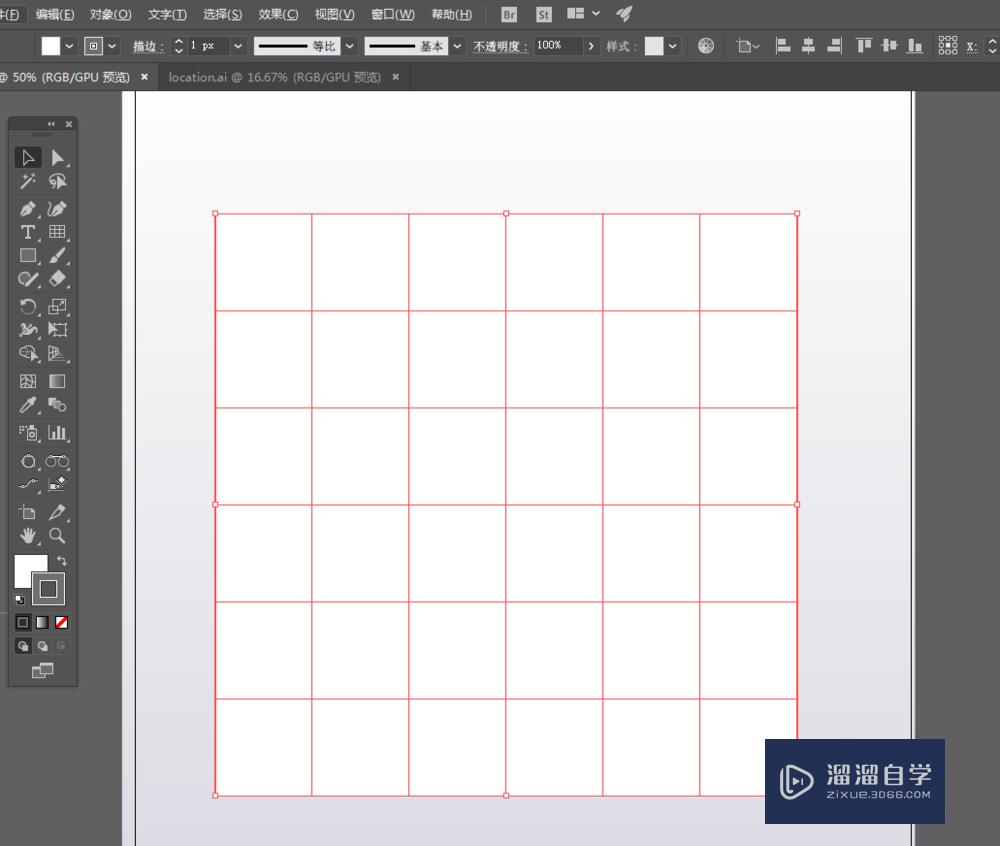Image resolution: width=1000 pixels, height=846 pixels.
Task: Open the Bridge (Br) launcher icon
Action: [x=510, y=15]
